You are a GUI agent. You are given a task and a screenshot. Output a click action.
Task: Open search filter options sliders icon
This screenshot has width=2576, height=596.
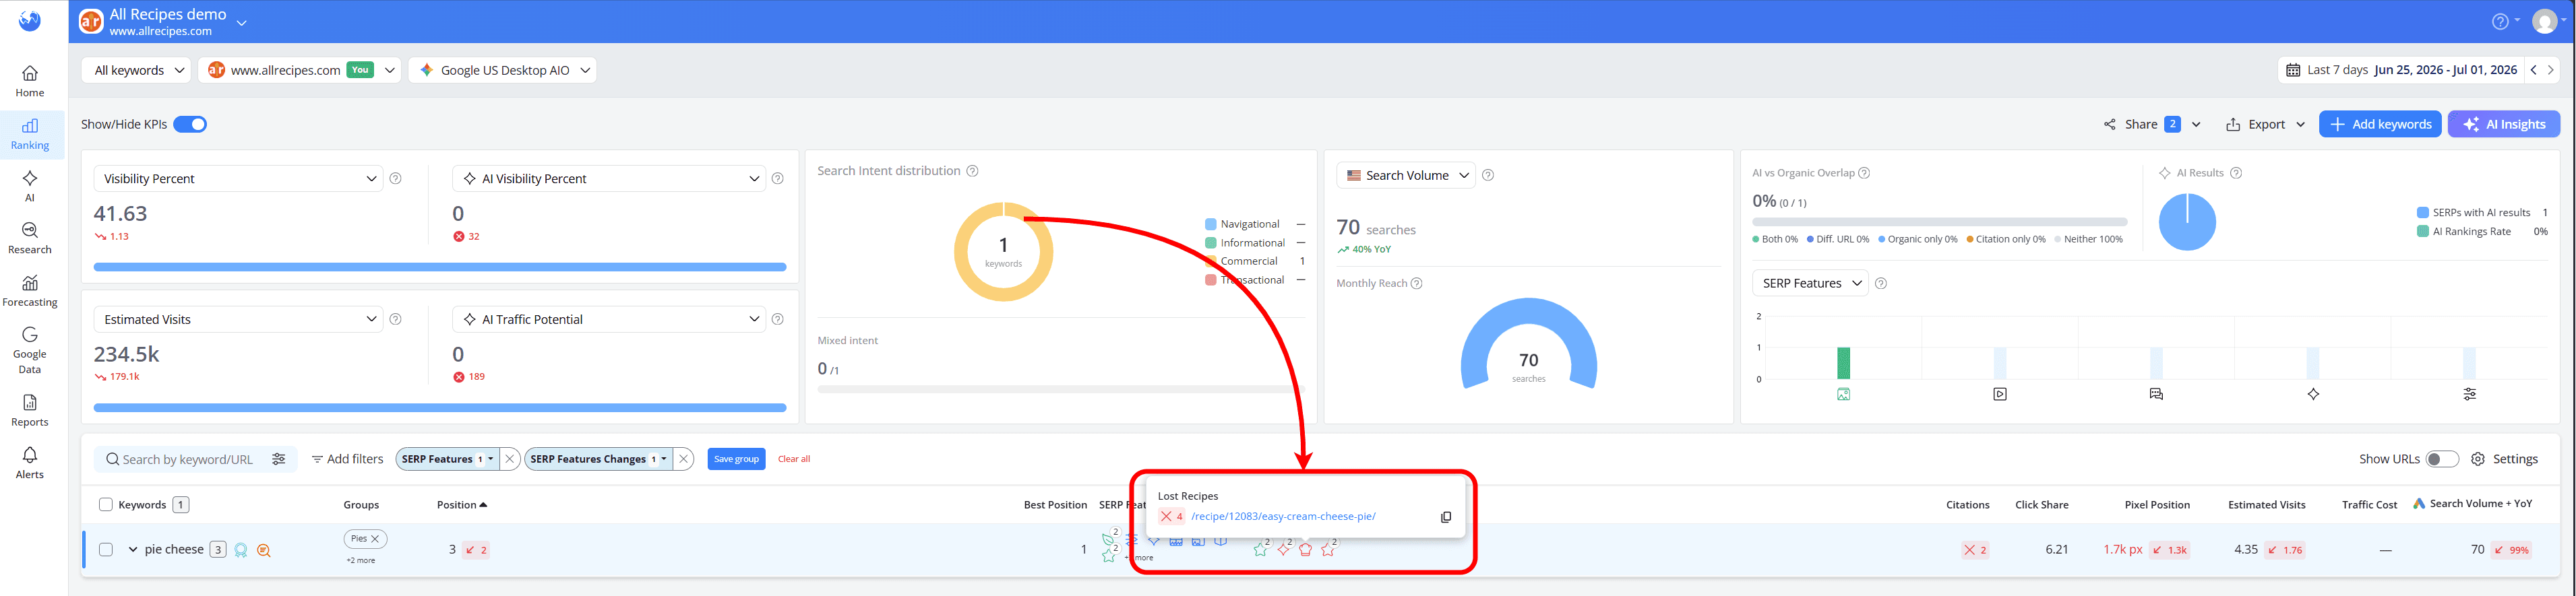279,459
